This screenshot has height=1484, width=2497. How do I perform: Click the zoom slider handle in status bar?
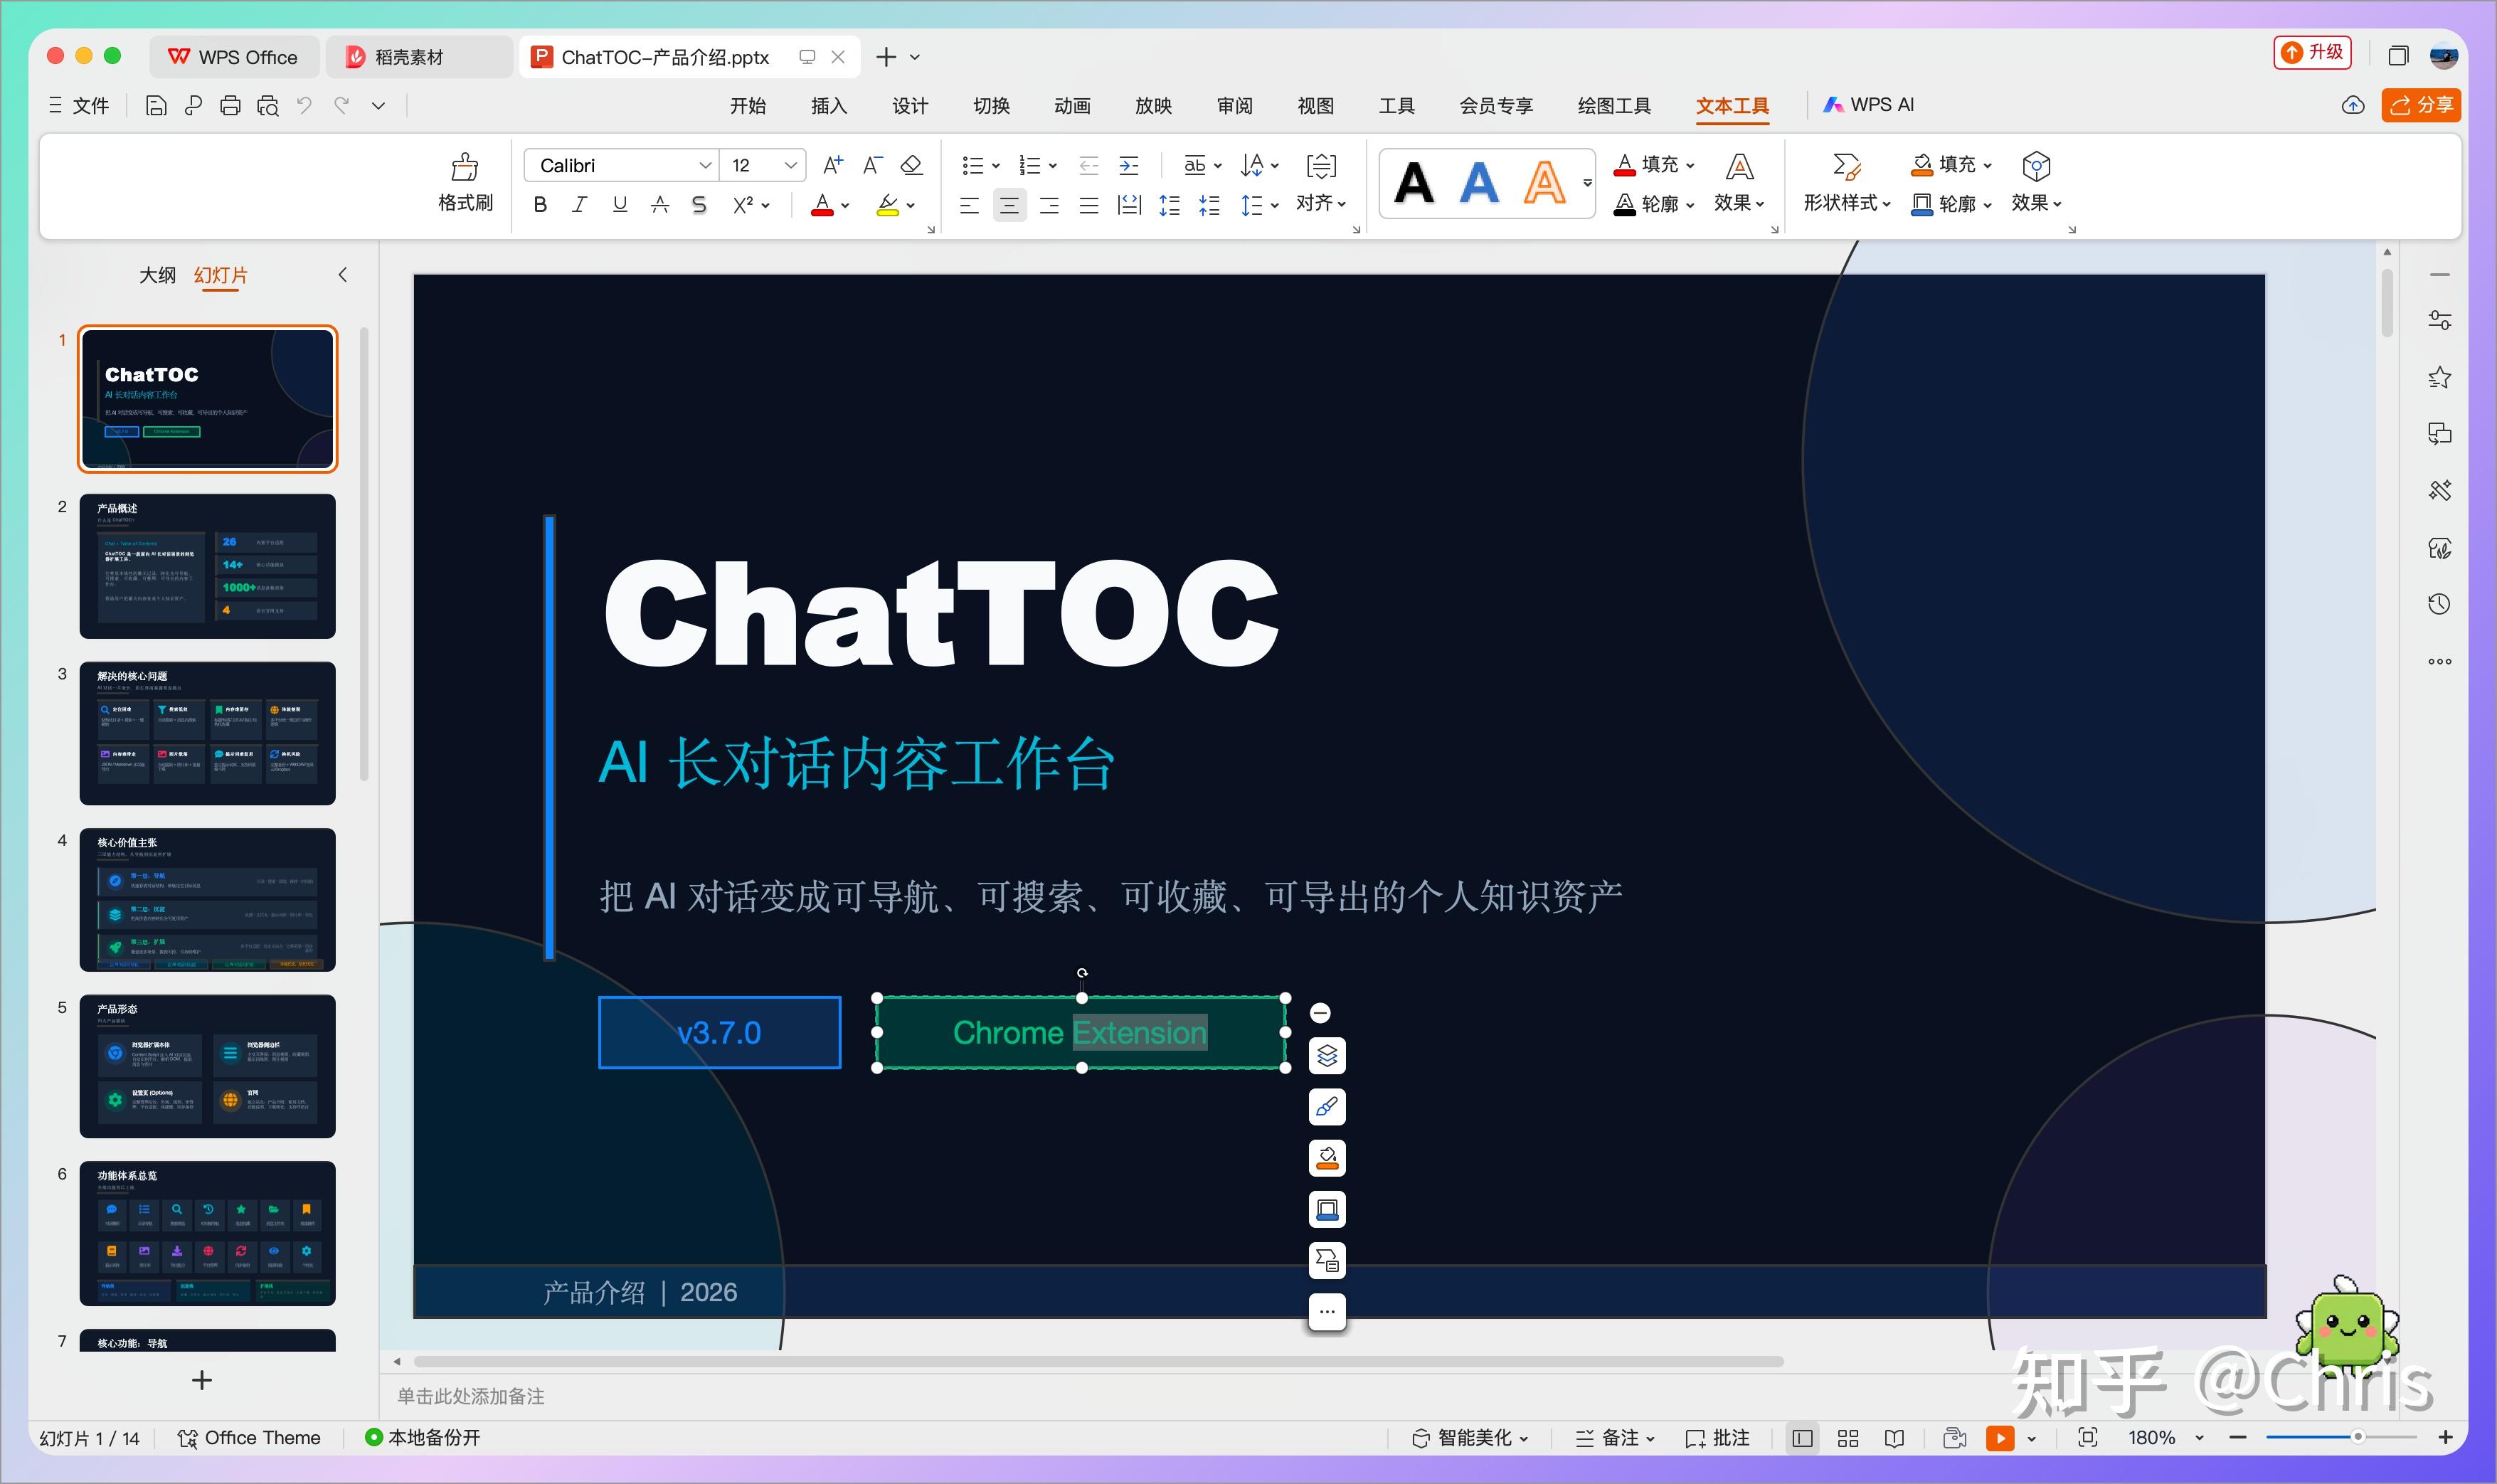[x=2357, y=1437]
